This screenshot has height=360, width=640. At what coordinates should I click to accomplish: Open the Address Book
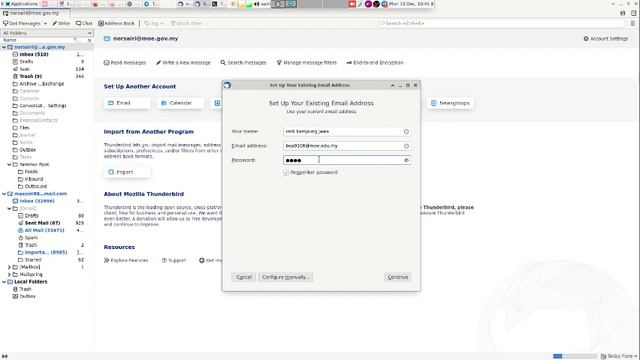(116, 23)
